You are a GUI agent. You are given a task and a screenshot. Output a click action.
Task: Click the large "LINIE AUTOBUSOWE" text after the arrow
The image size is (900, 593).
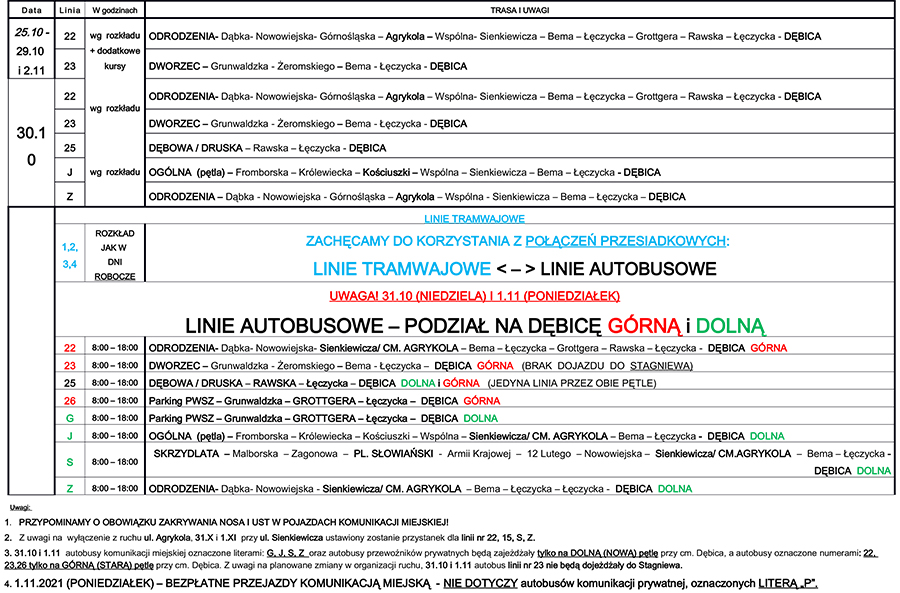[629, 269]
